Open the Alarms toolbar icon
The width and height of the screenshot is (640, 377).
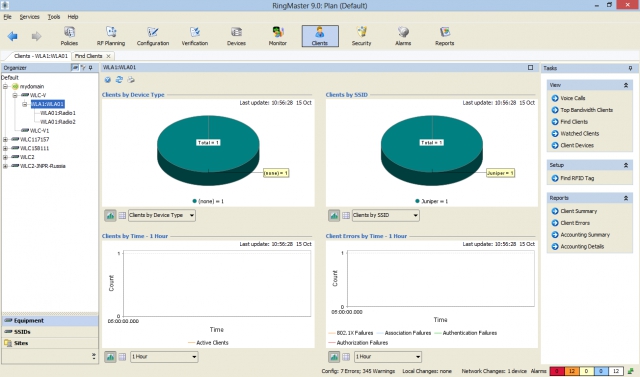tap(403, 36)
